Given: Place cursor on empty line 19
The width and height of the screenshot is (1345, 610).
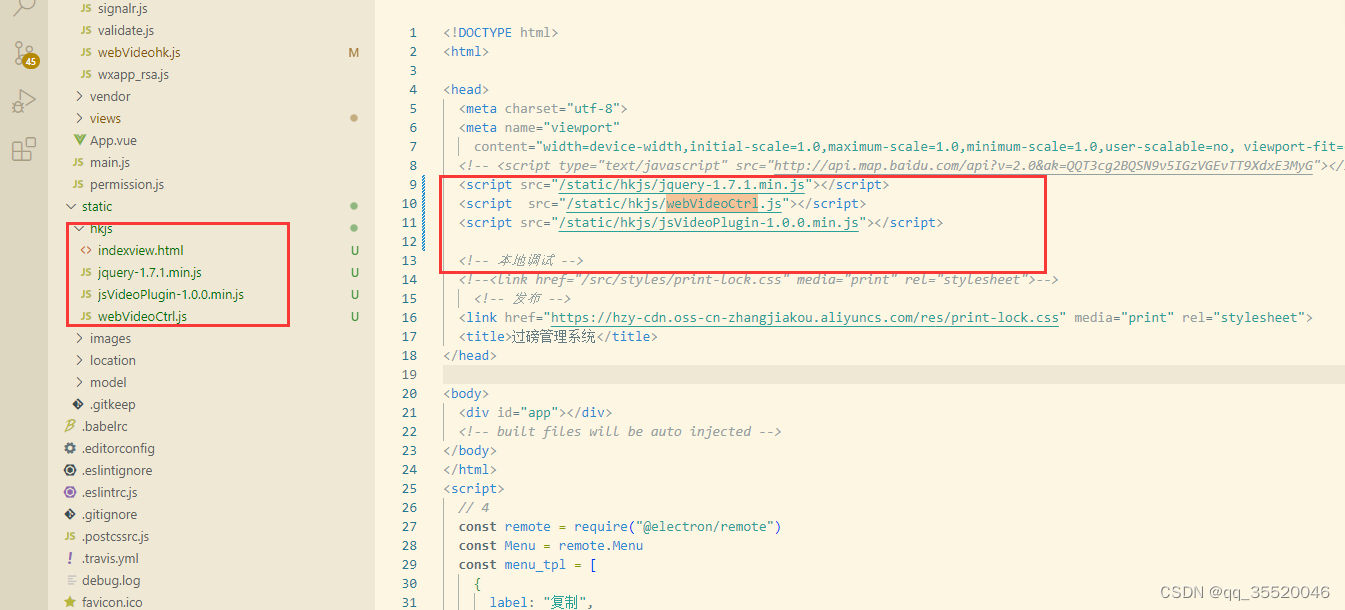Looking at the screenshot, I should (892, 374).
